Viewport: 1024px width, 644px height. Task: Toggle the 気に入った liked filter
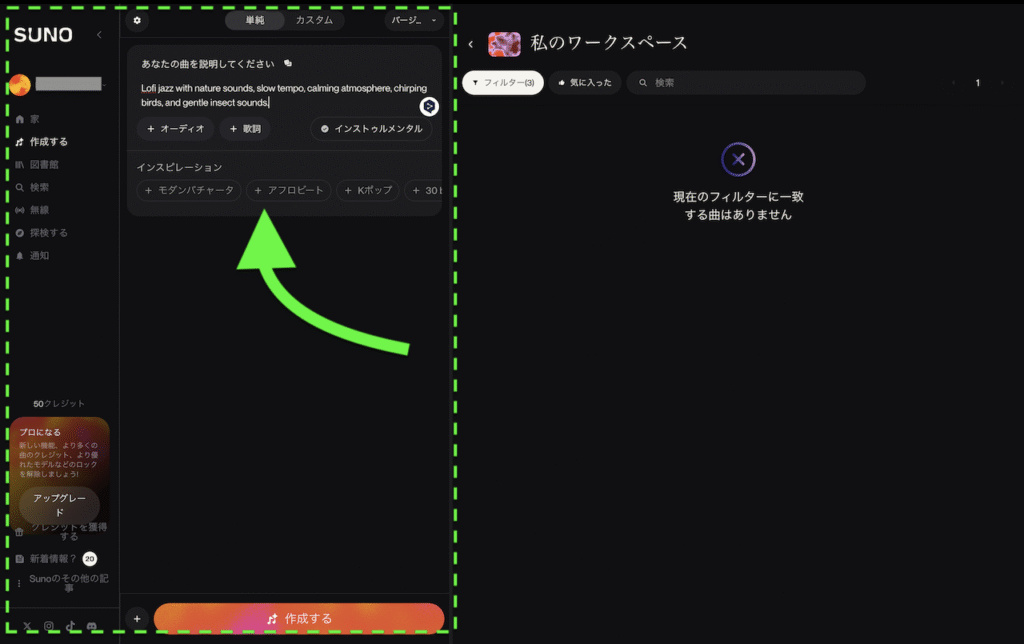(x=585, y=82)
